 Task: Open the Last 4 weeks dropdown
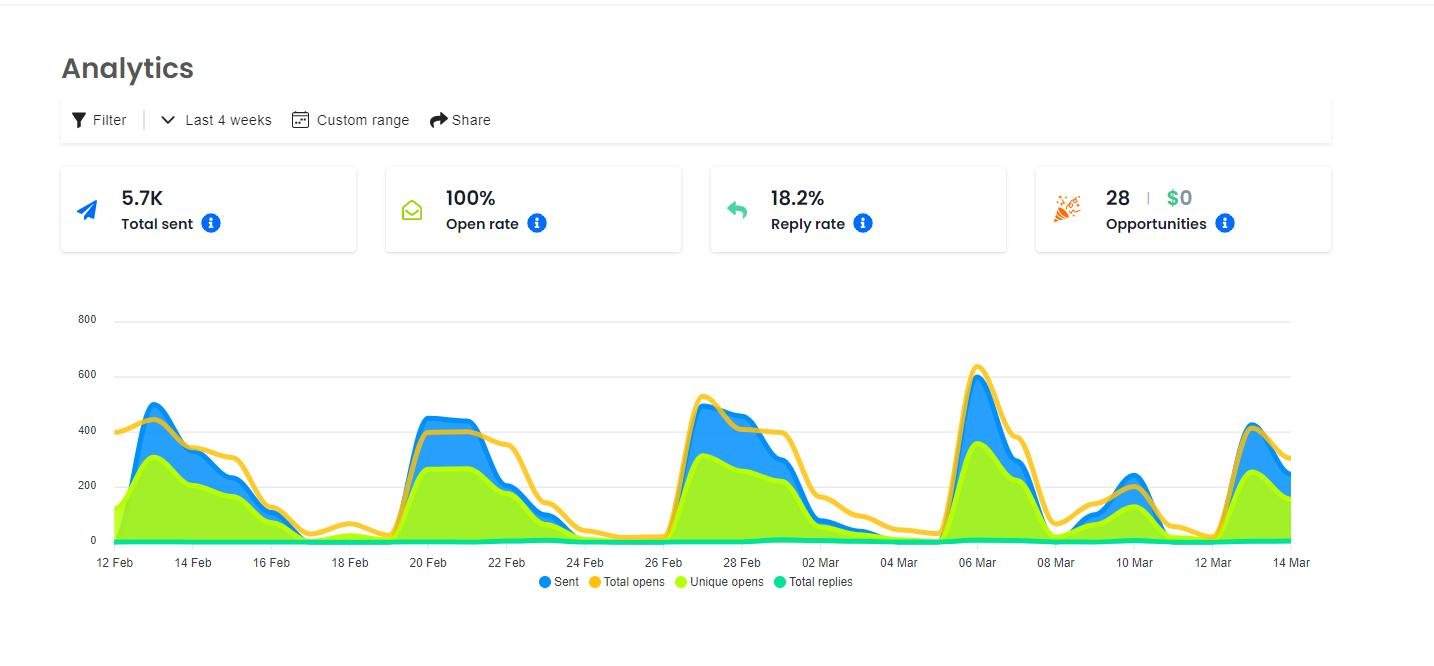click(228, 120)
